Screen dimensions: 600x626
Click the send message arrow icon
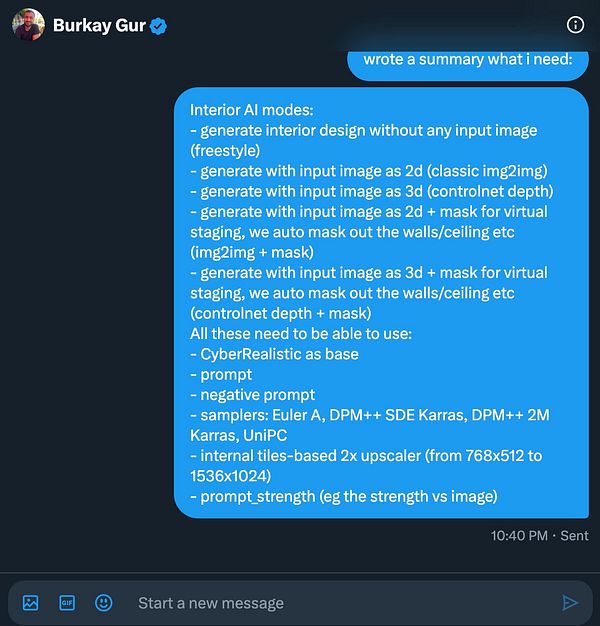click(x=570, y=602)
